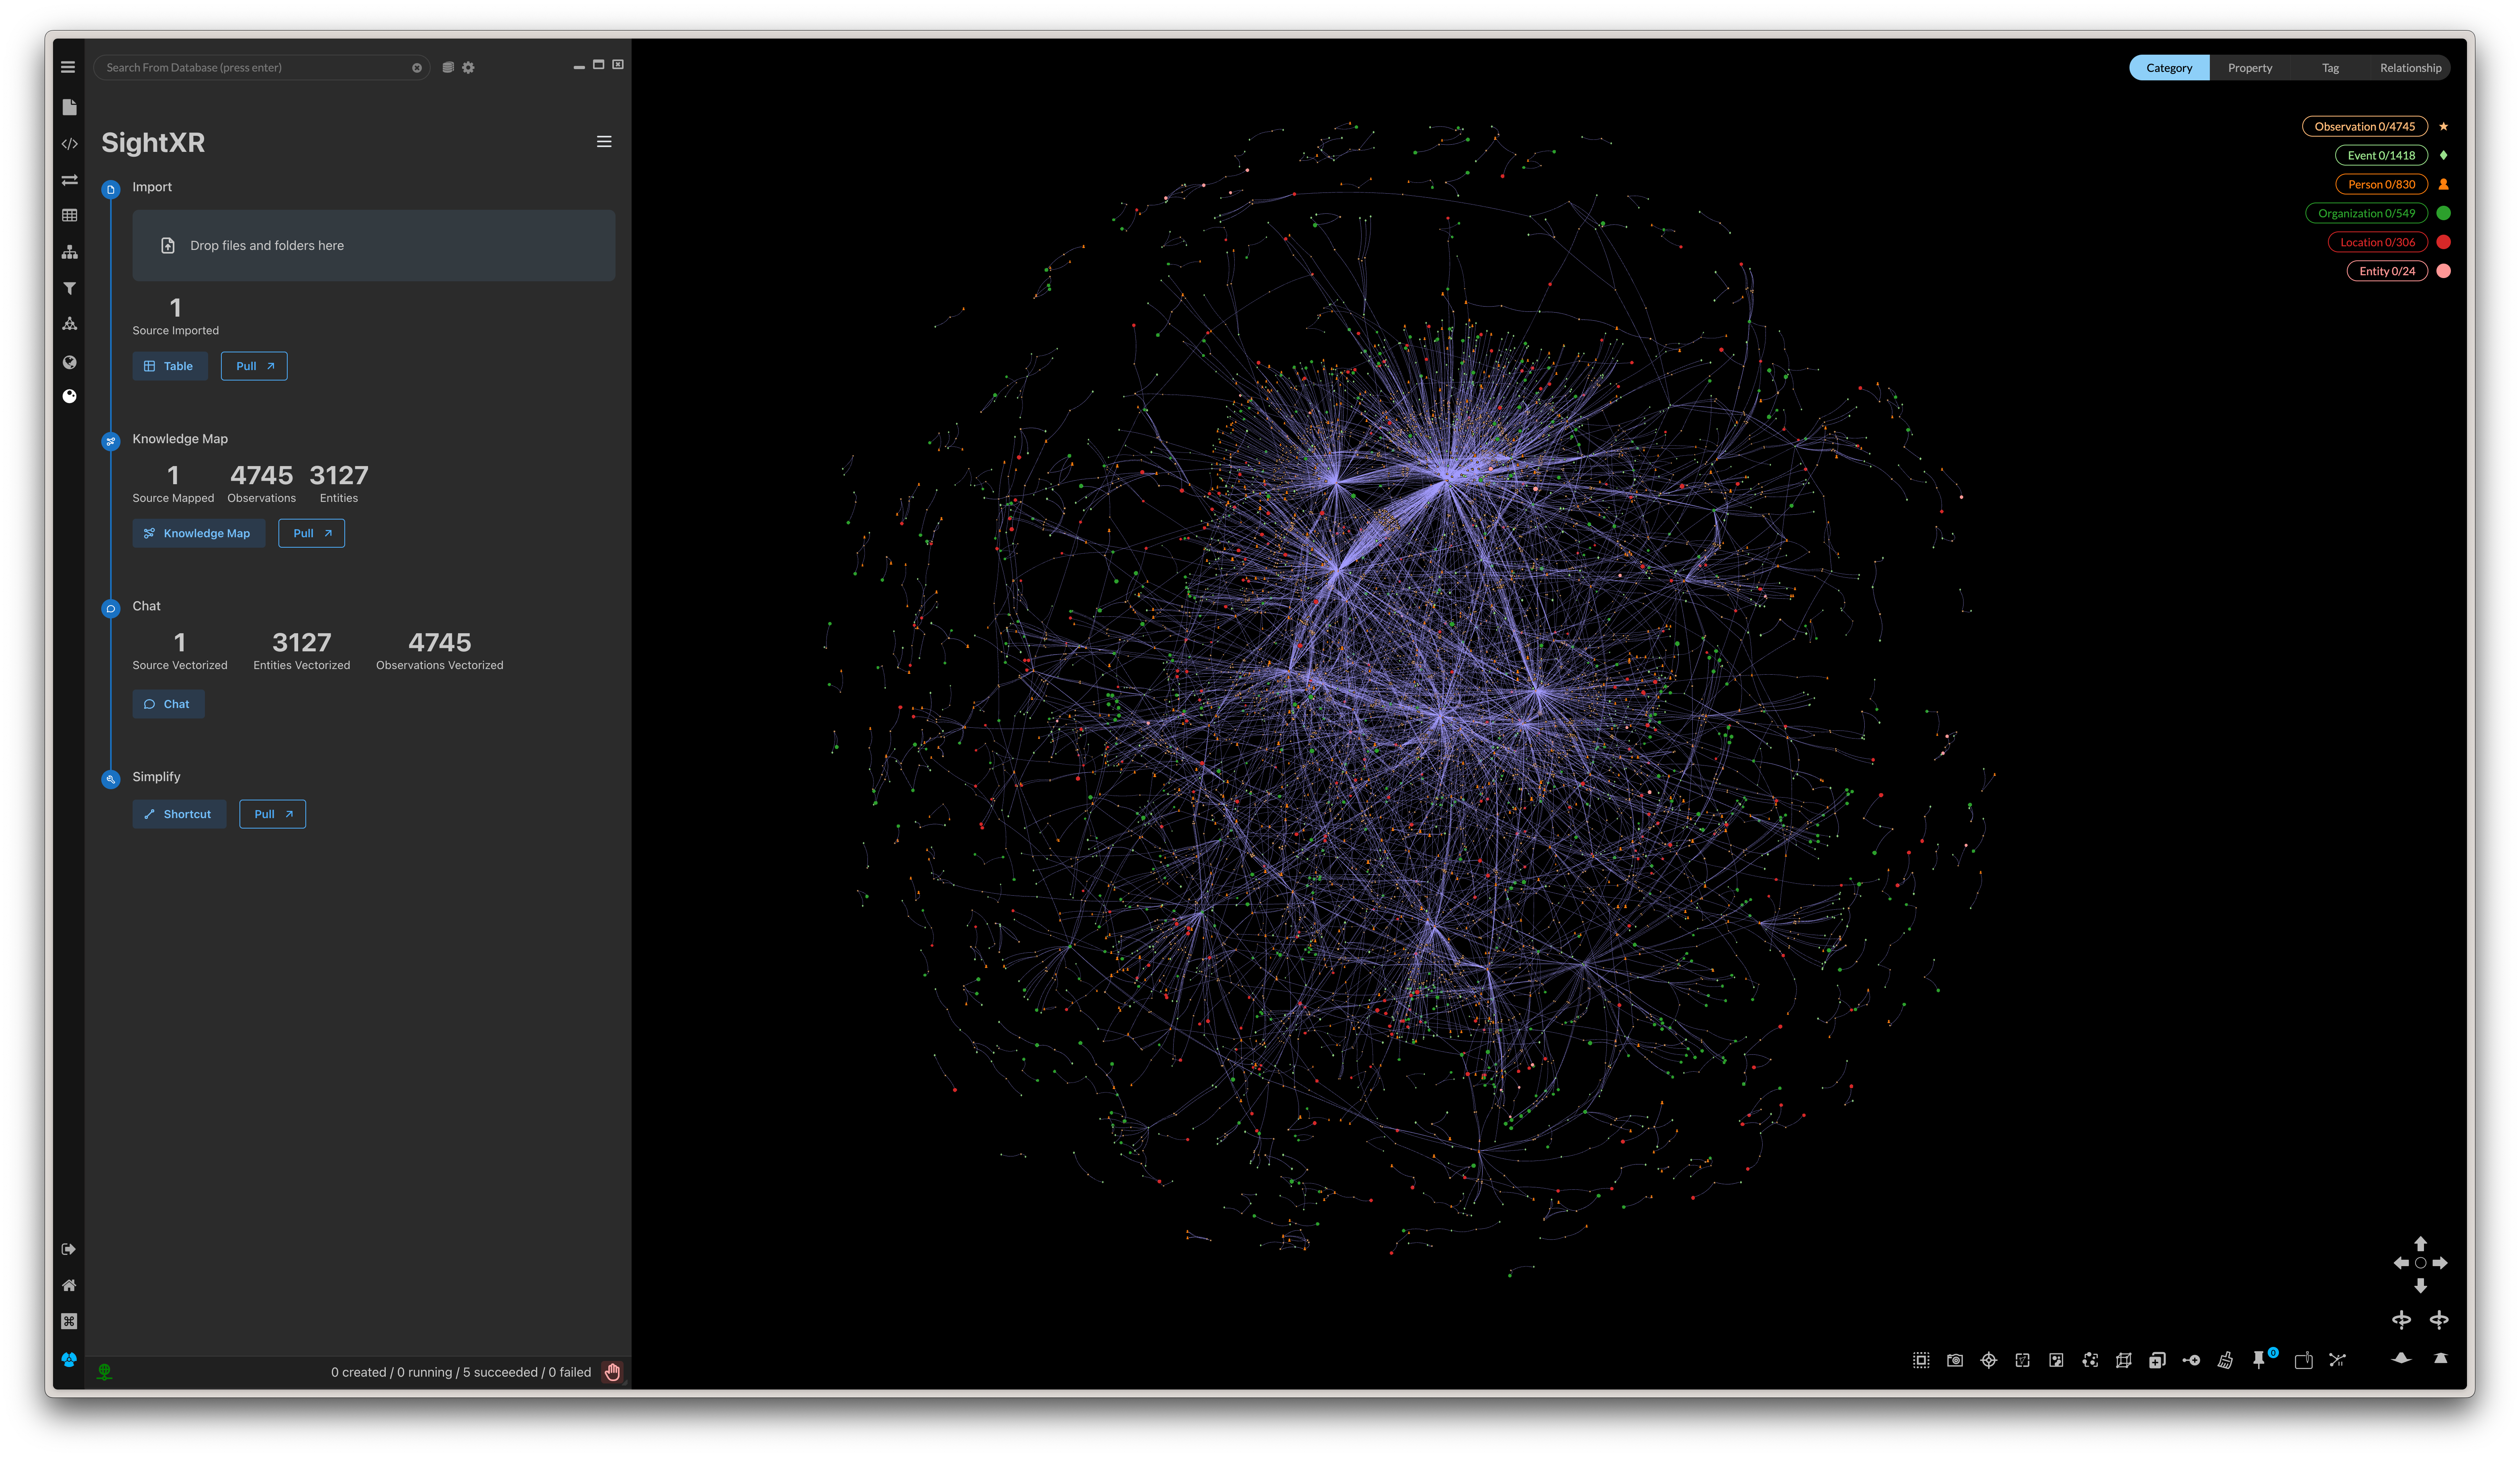The image size is (2520, 1457).
Task: Click the green network globe status icon
Action: (104, 1372)
